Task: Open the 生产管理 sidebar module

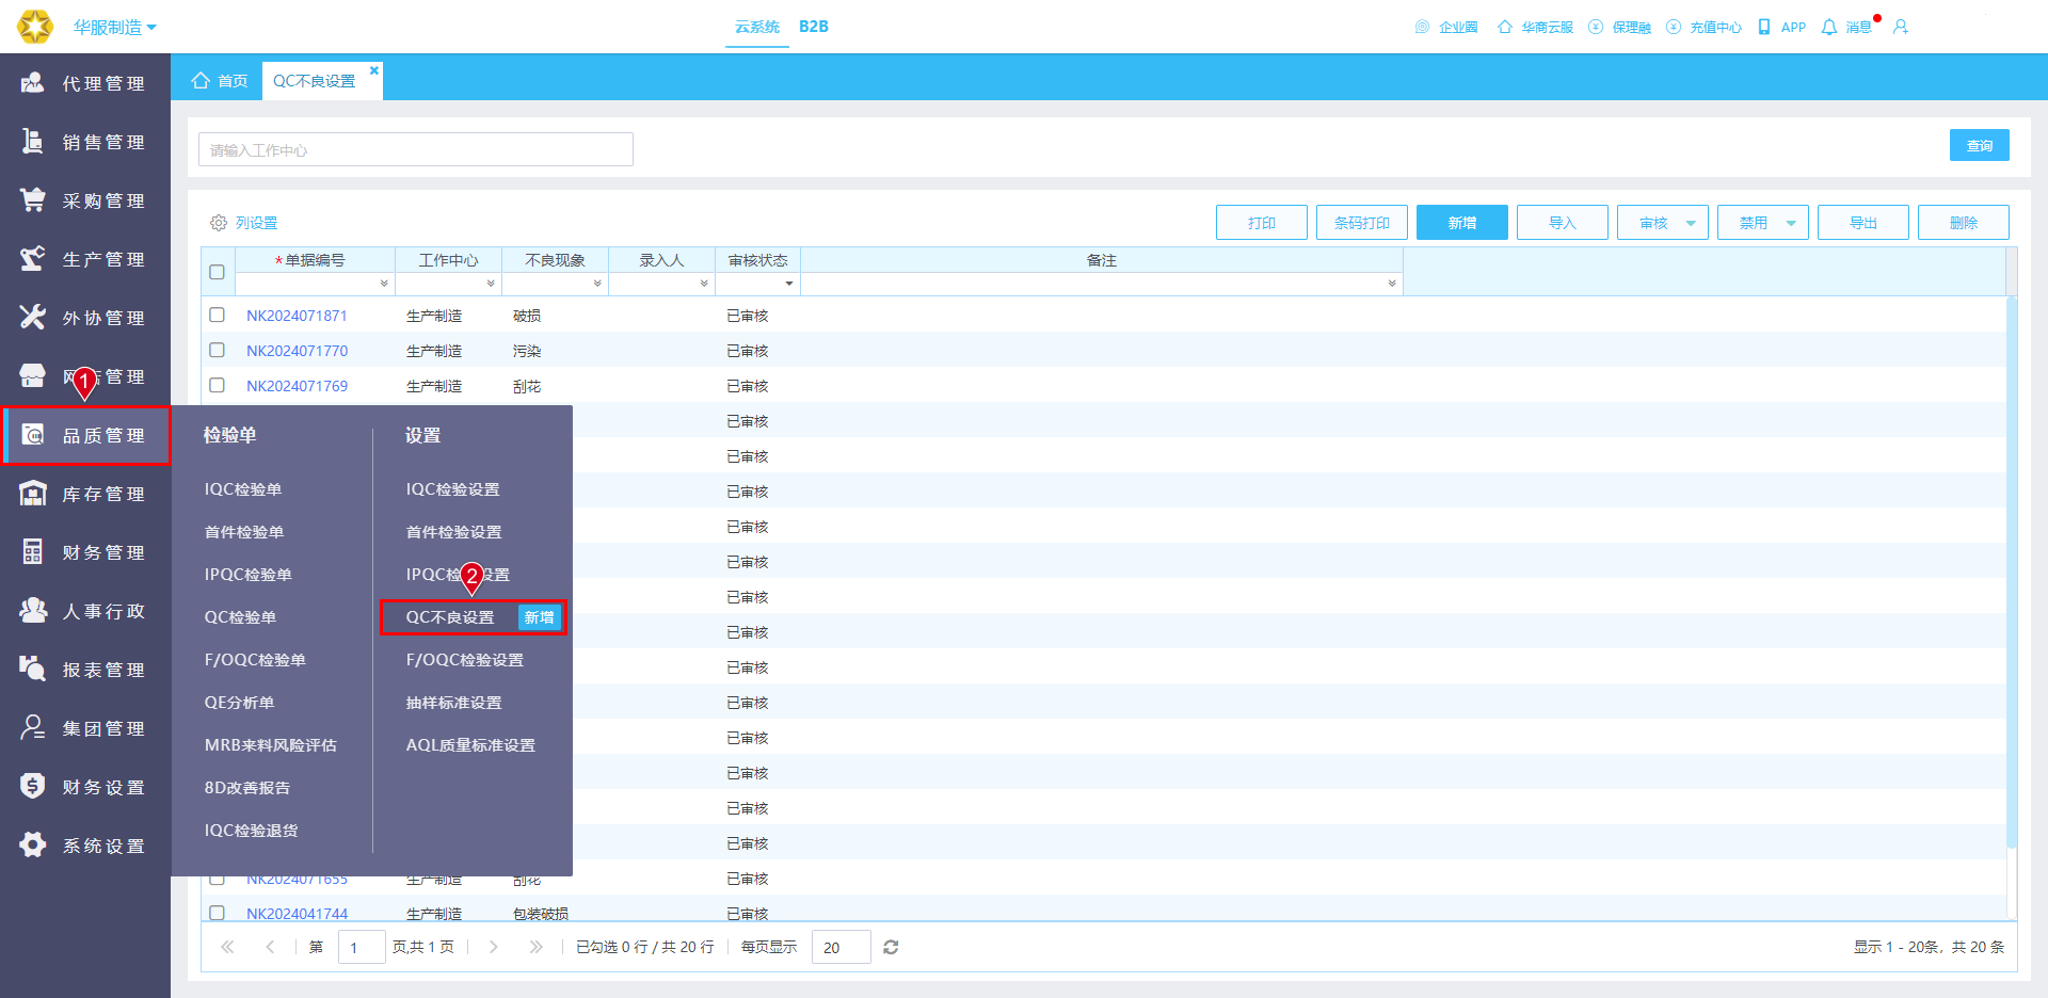Action: click(85, 259)
